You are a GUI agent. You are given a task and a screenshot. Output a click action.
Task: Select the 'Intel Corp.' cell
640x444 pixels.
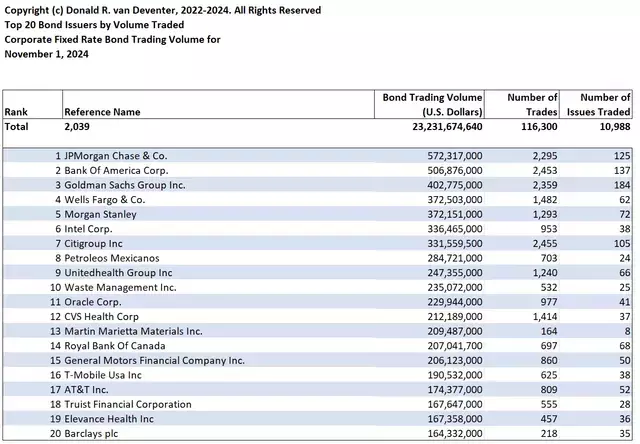pyautogui.click(x=88, y=229)
